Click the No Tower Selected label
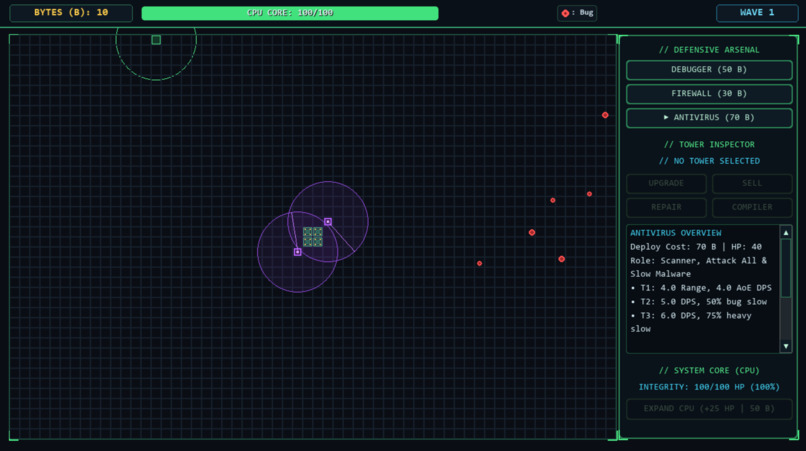The width and height of the screenshot is (806, 451). pos(709,161)
